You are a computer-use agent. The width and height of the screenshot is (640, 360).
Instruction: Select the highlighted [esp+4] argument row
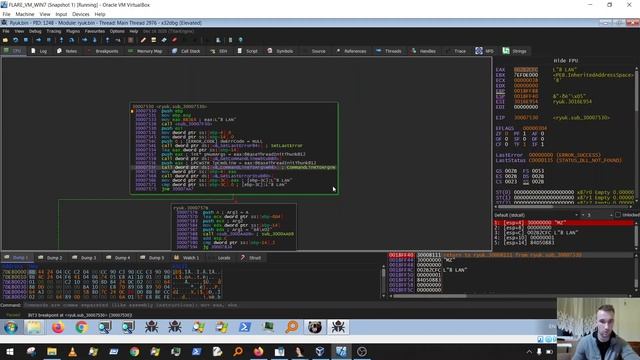pos(564,223)
